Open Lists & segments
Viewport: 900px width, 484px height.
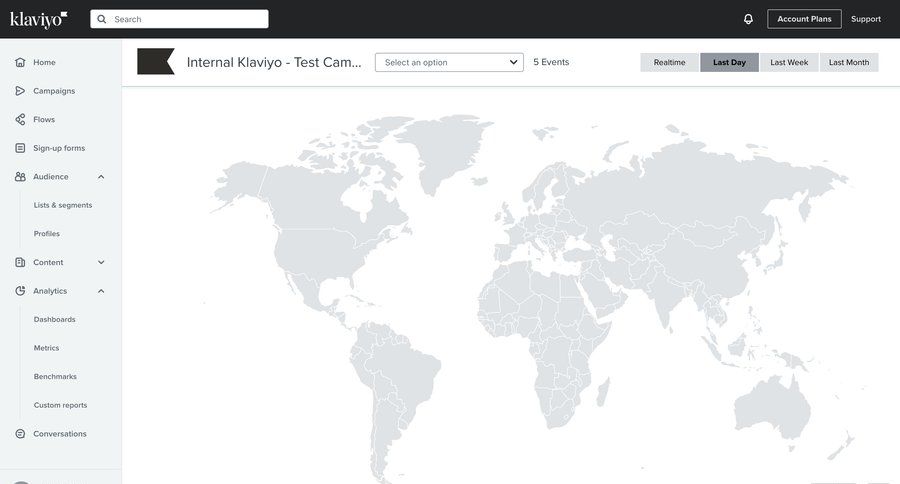click(x=63, y=205)
